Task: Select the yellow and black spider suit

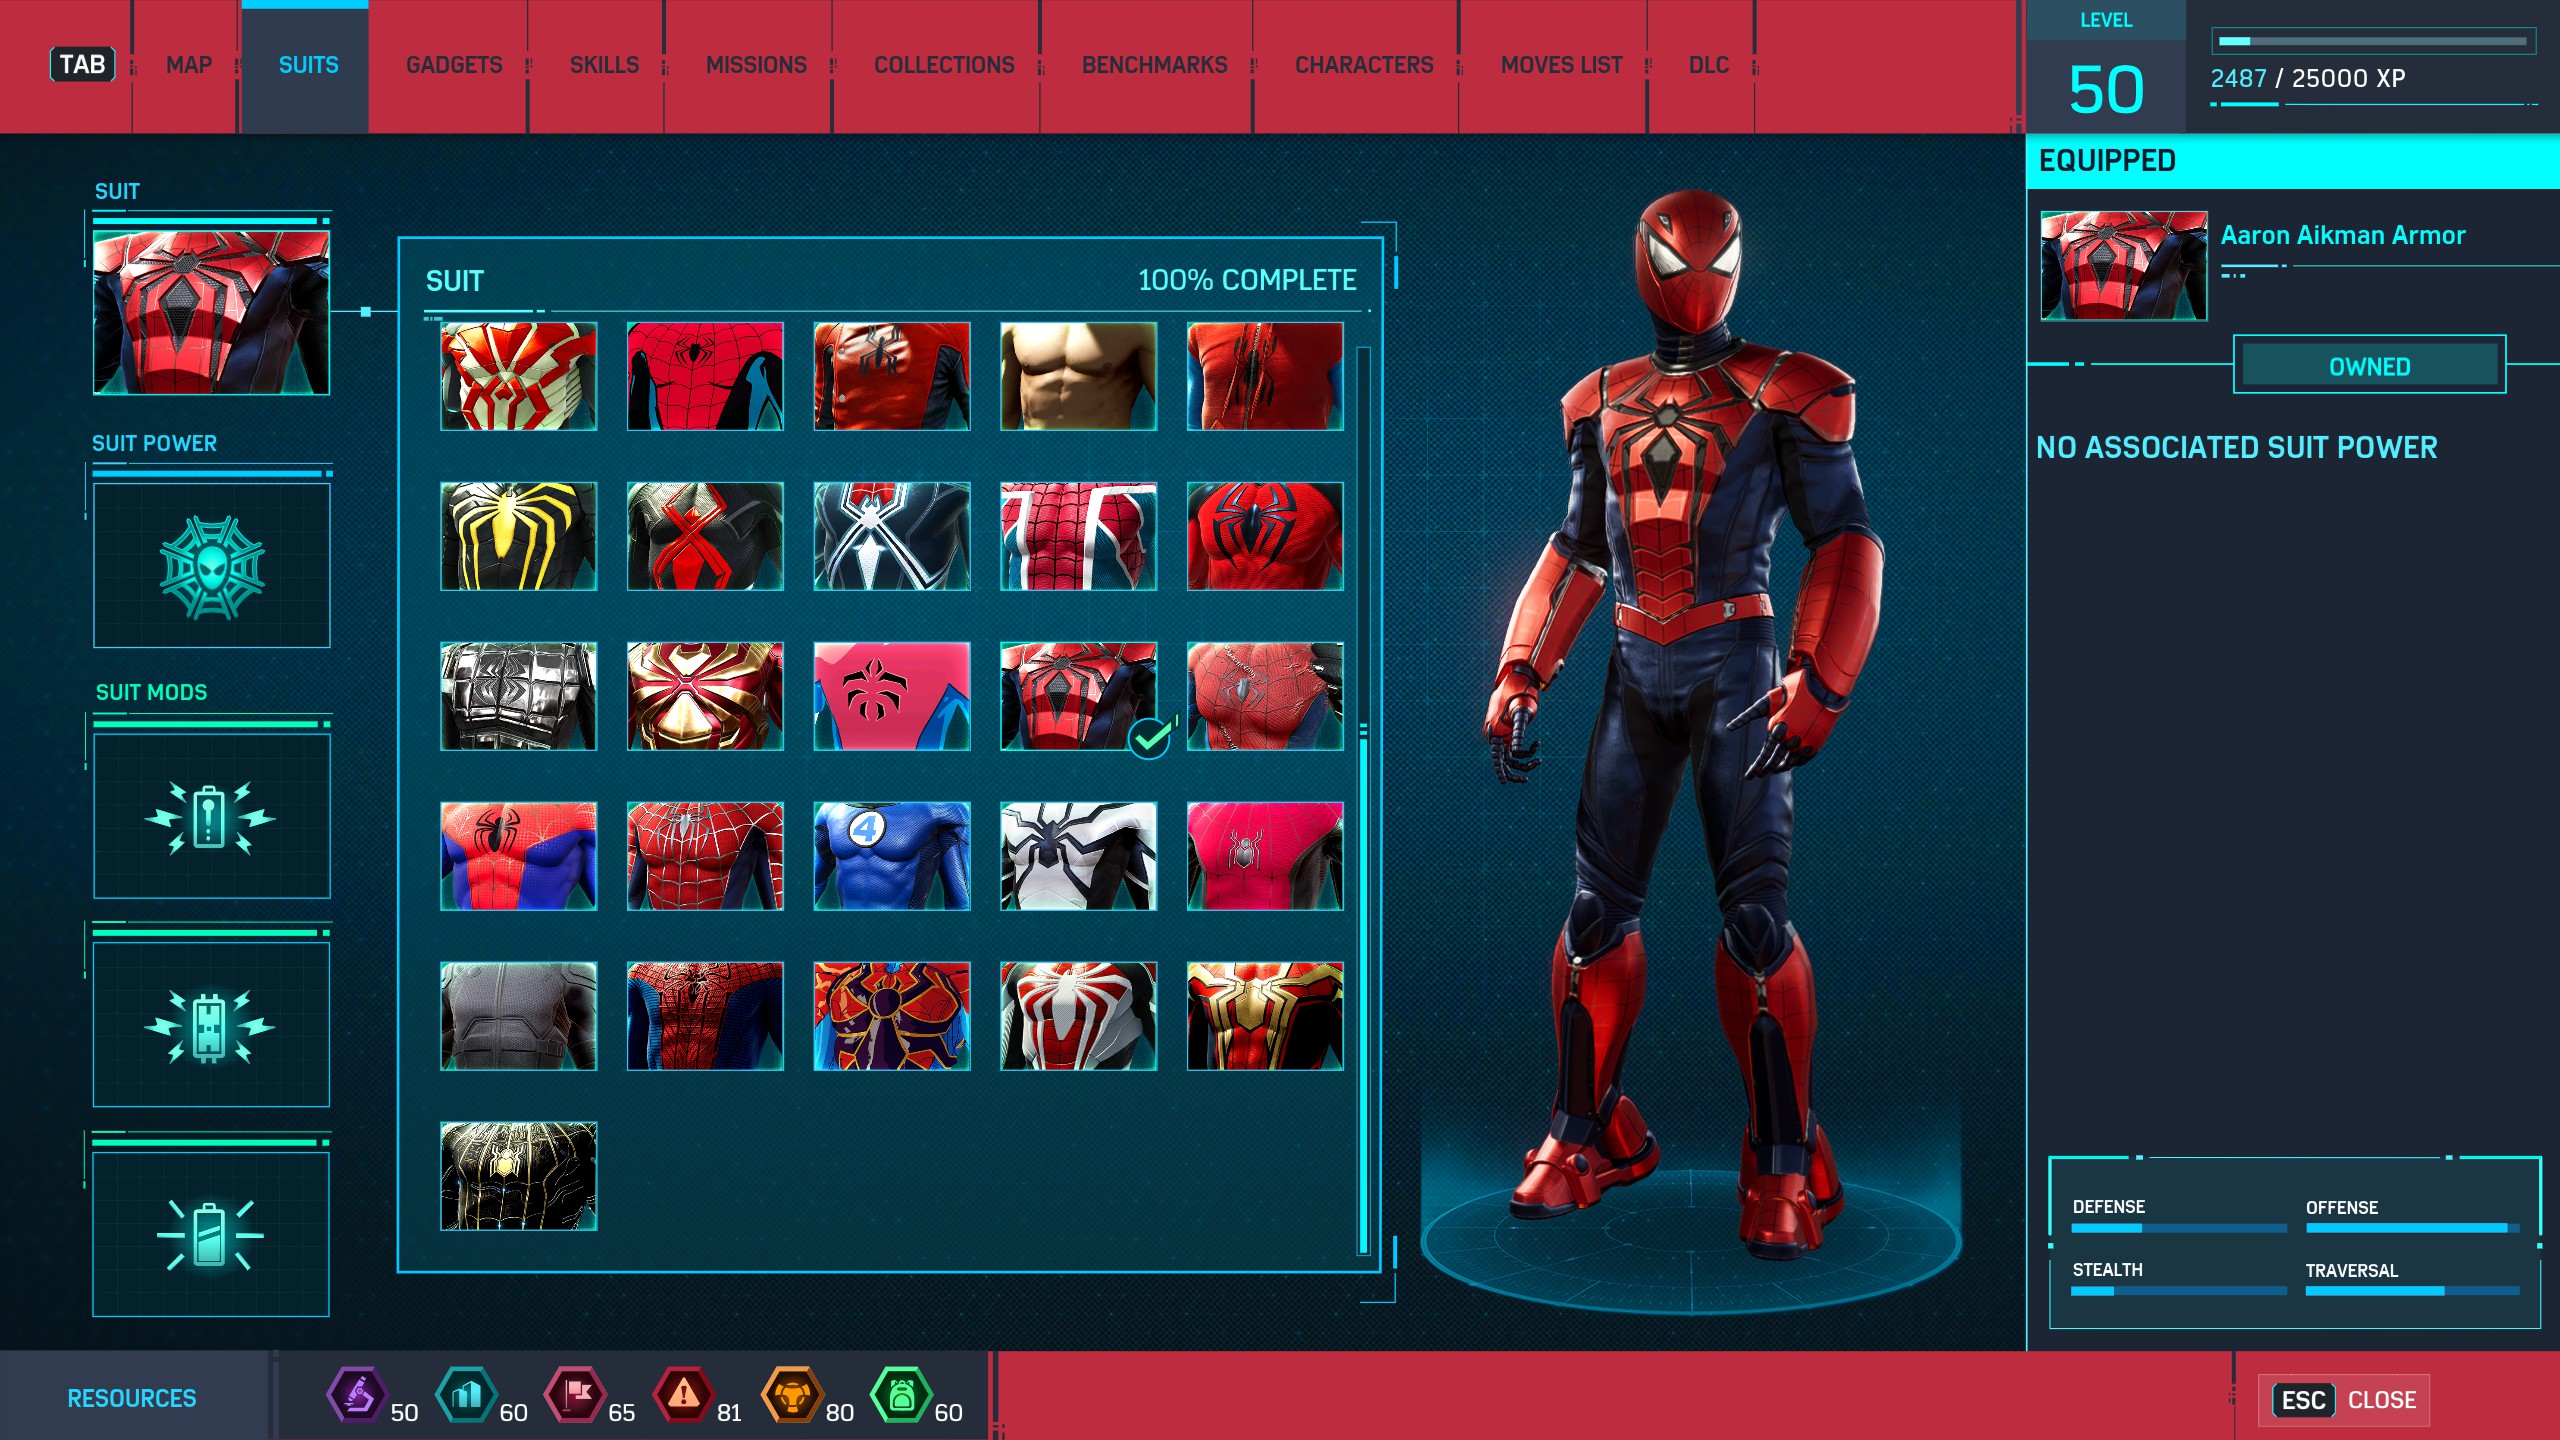Action: pos(518,536)
